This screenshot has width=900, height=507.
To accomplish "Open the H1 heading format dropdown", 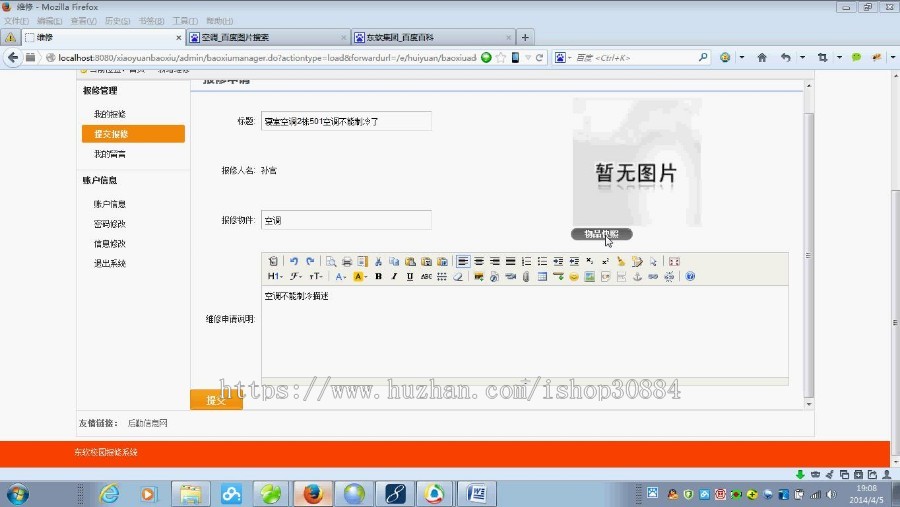I will [x=274, y=277].
